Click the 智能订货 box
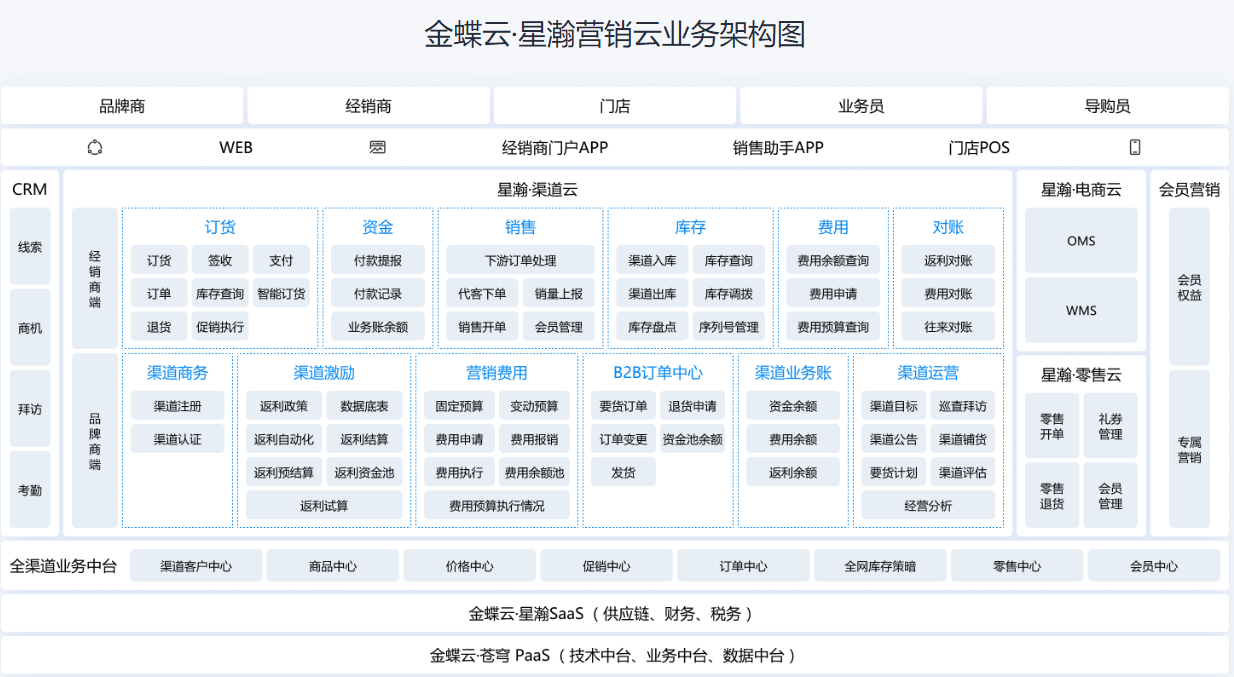 point(281,294)
